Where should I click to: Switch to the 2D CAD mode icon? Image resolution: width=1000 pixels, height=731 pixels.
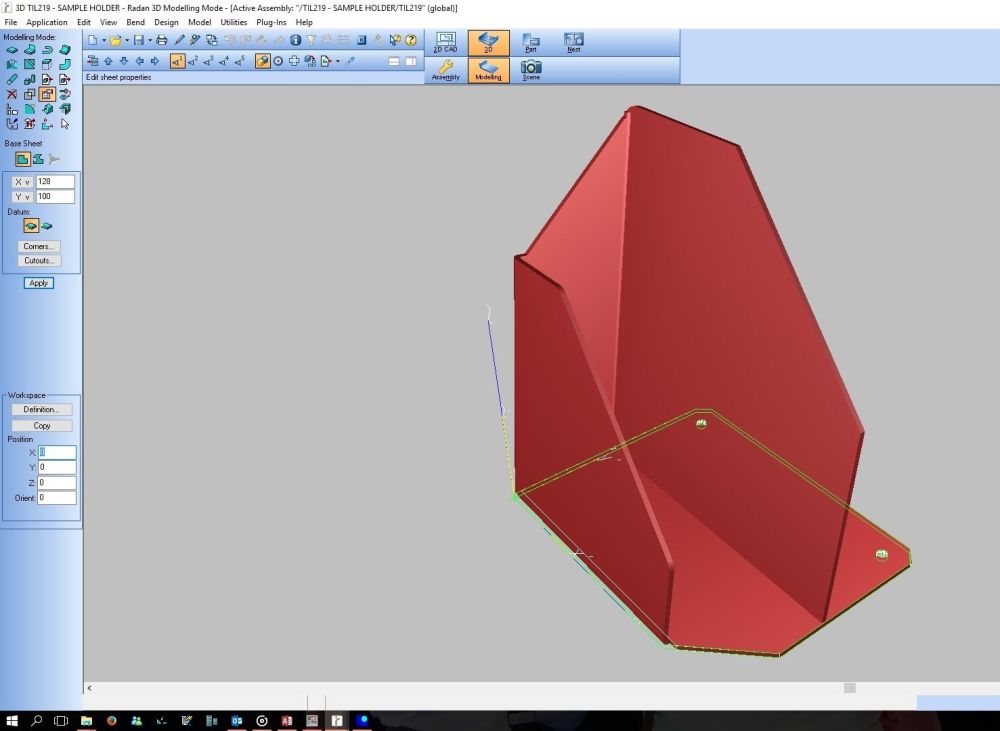pos(445,42)
